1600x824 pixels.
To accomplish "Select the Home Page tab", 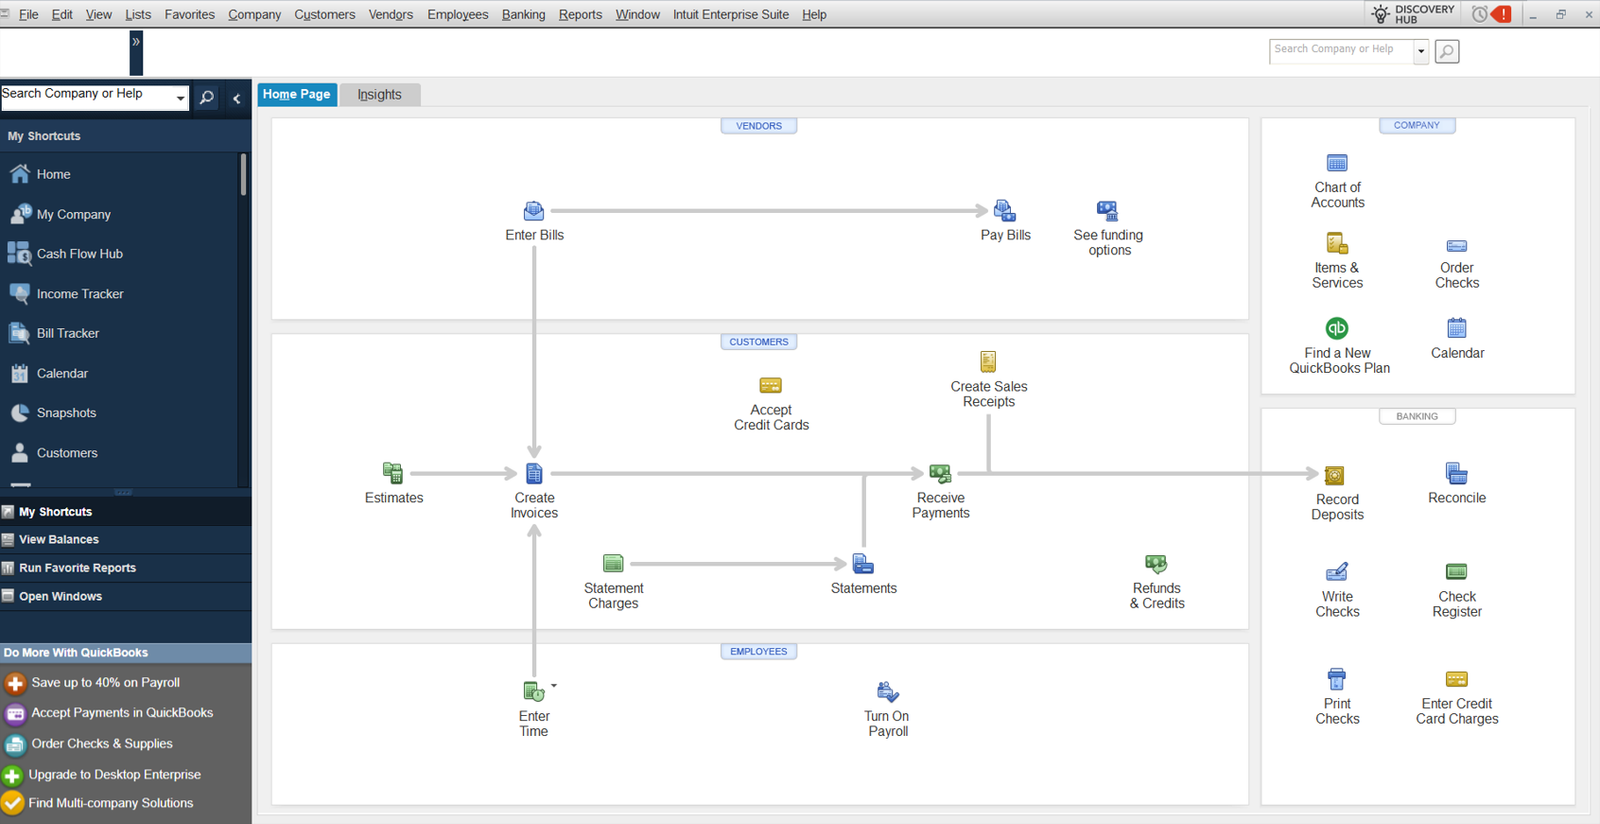I will coord(297,94).
